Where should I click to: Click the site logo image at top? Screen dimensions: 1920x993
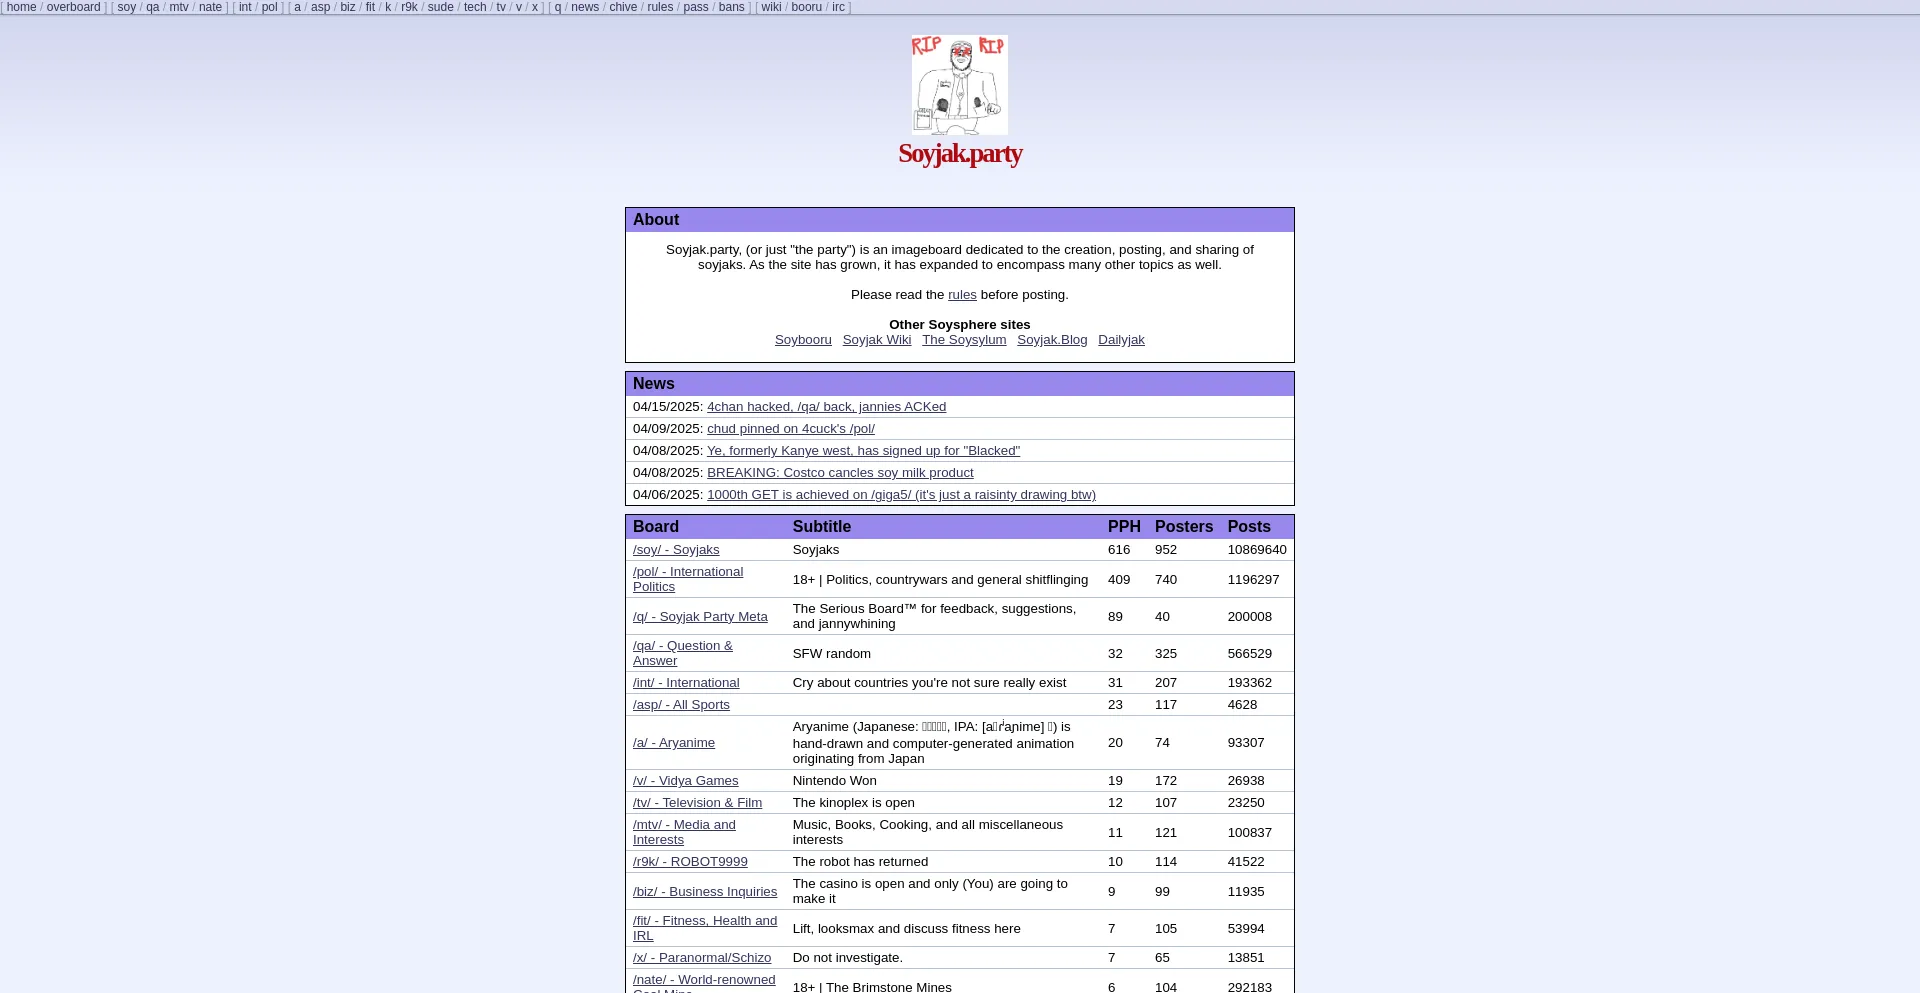pyautogui.click(x=959, y=85)
